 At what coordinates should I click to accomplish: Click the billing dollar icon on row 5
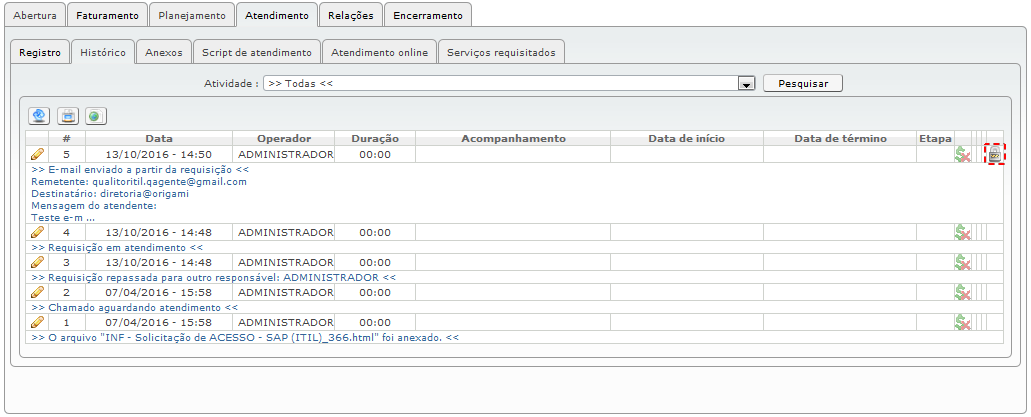(x=963, y=155)
